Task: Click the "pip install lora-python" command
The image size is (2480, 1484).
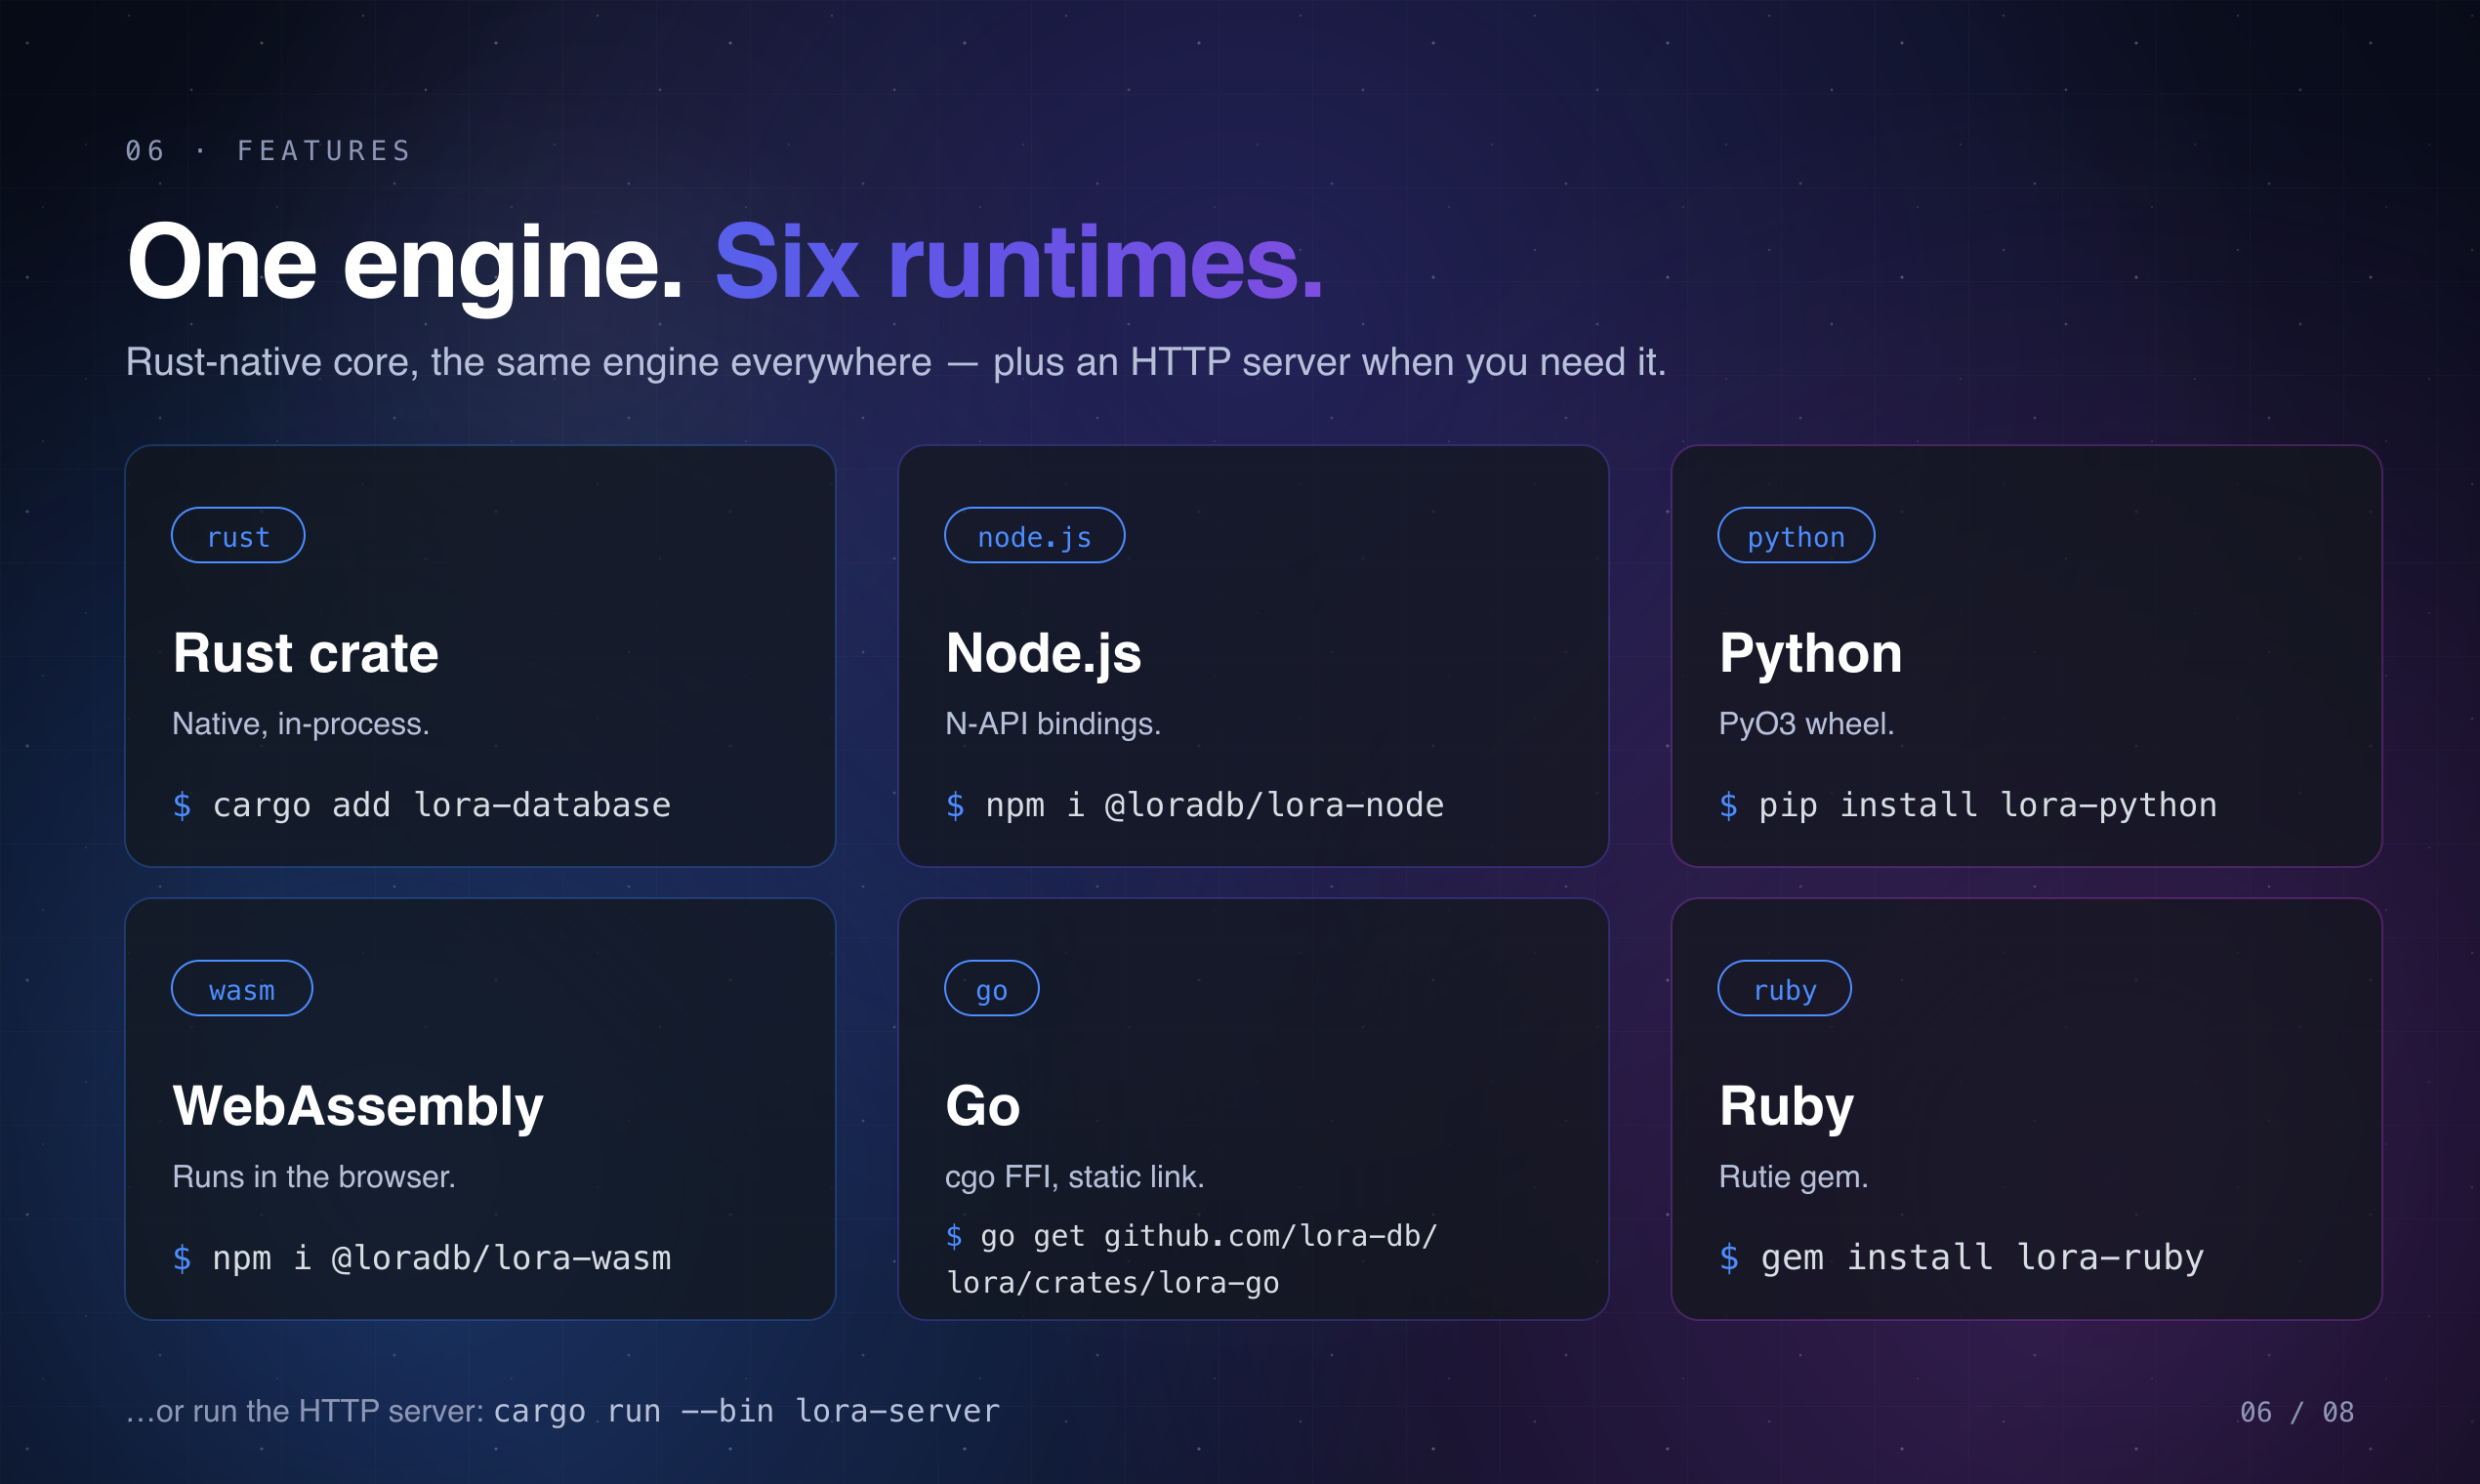Action: pyautogui.click(x=1988, y=805)
